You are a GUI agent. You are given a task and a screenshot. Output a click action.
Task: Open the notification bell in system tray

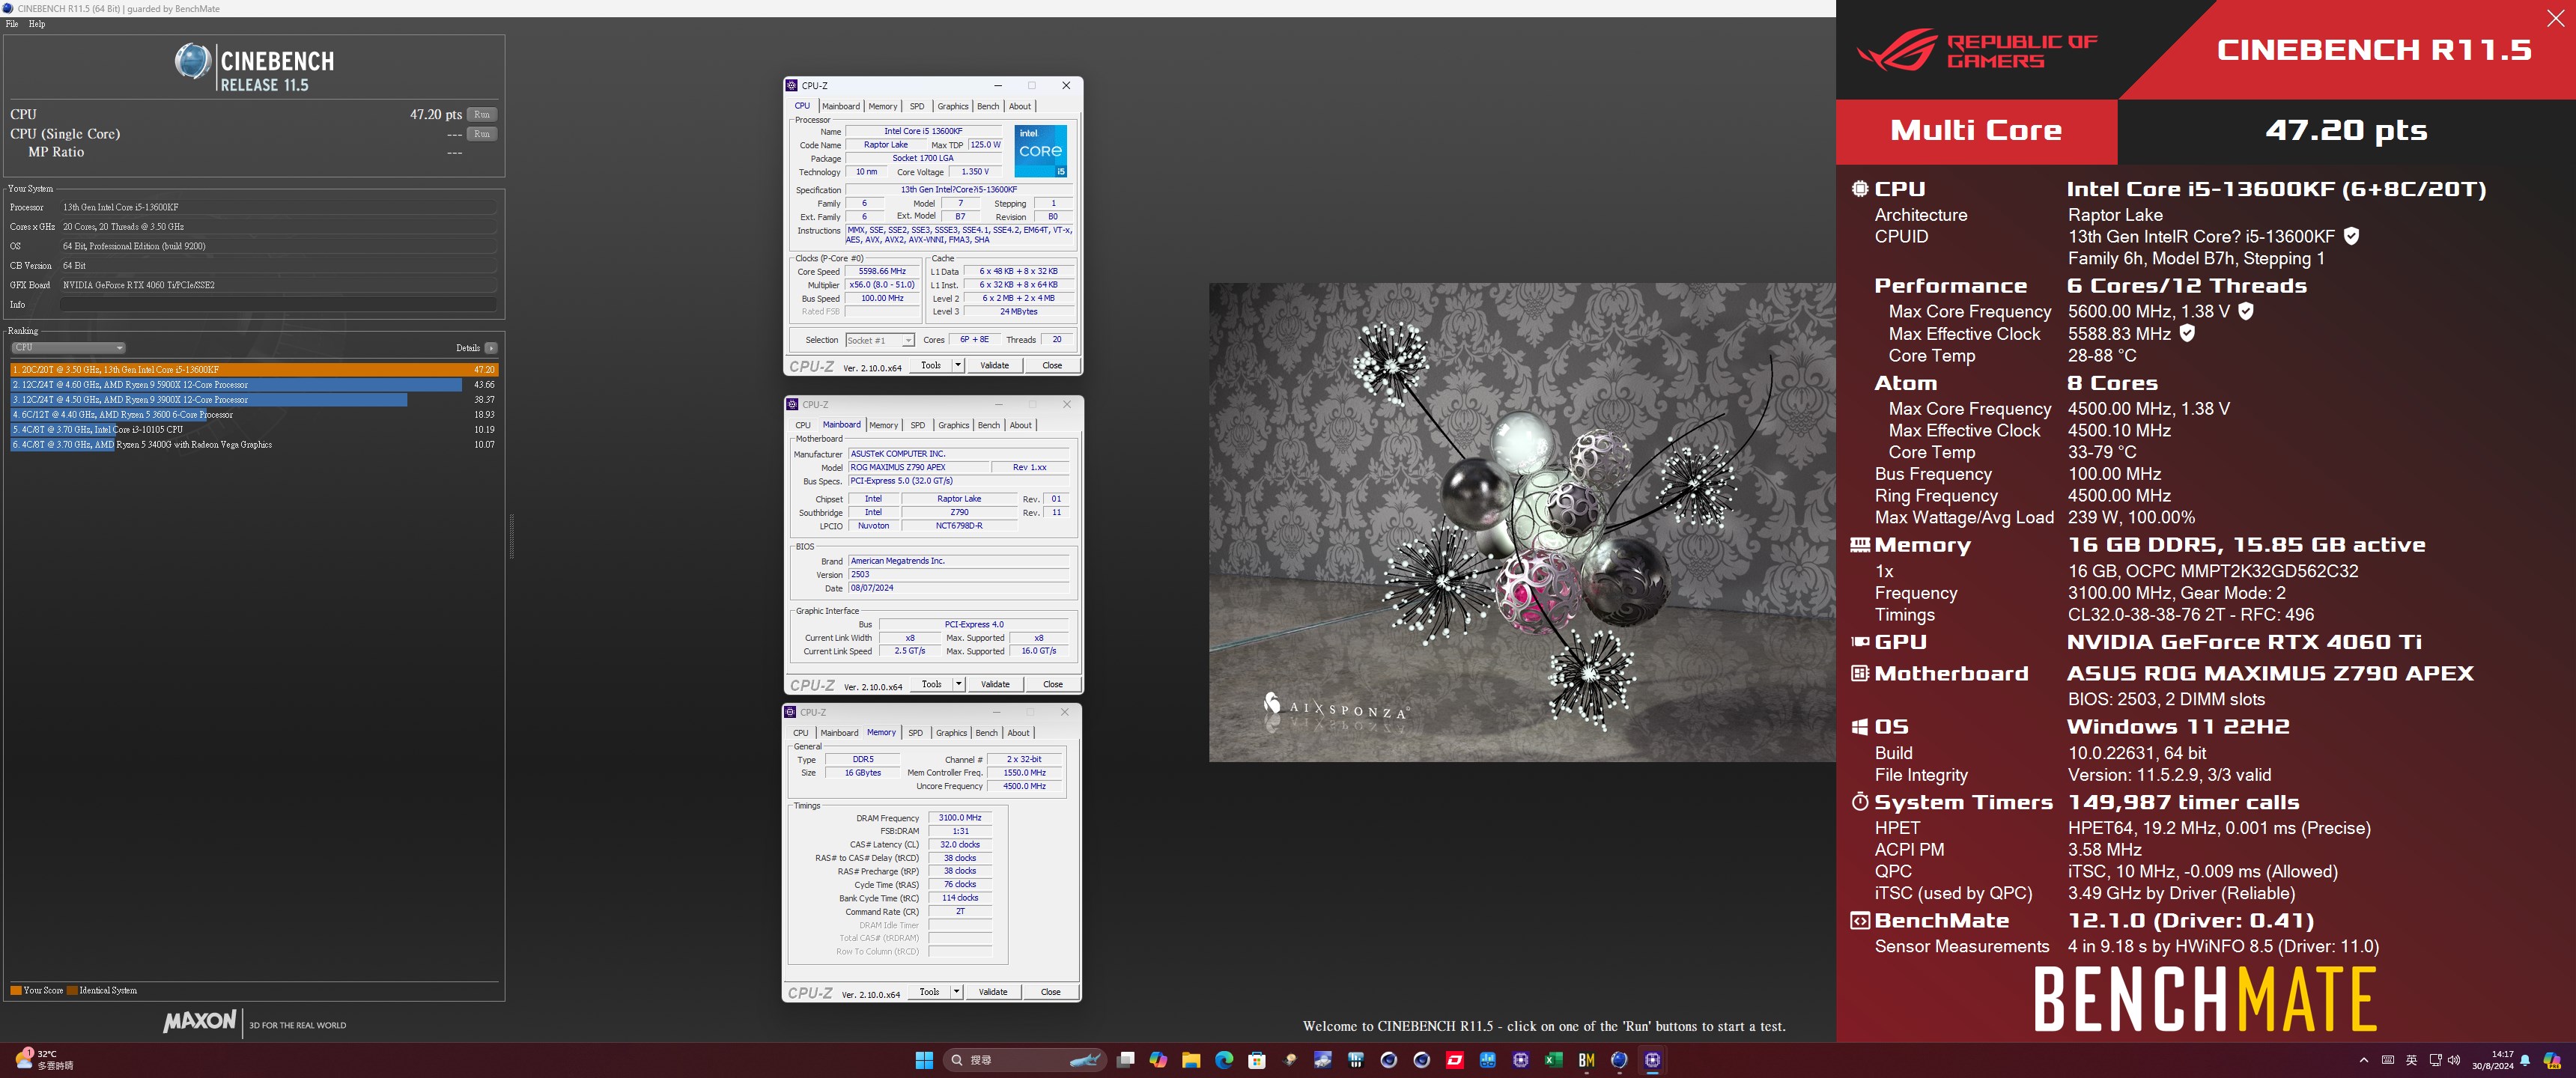click(x=2525, y=1060)
